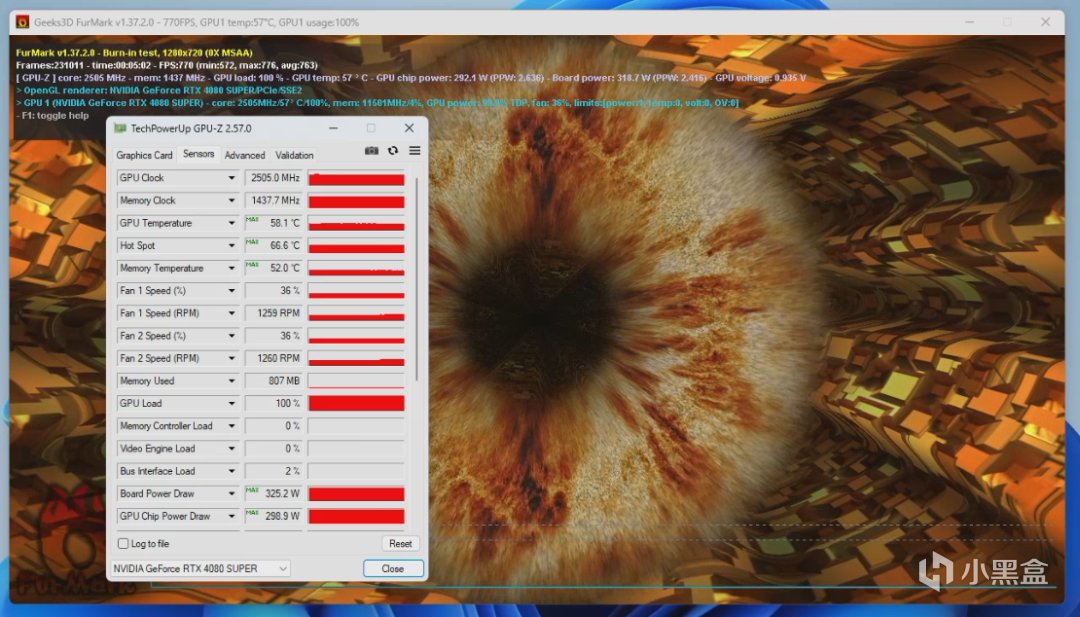Image resolution: width=1080 pixels, height=617 pixels.
Task: Click the GPU-Z screenshot camera icon
Action: [x=371, y=151]
